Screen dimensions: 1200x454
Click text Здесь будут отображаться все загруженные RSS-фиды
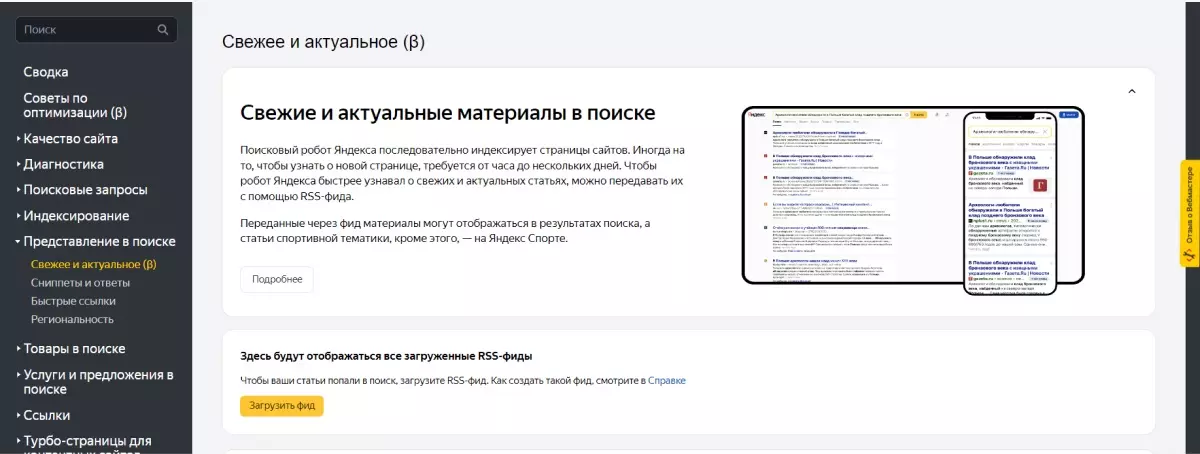point(386,356)
